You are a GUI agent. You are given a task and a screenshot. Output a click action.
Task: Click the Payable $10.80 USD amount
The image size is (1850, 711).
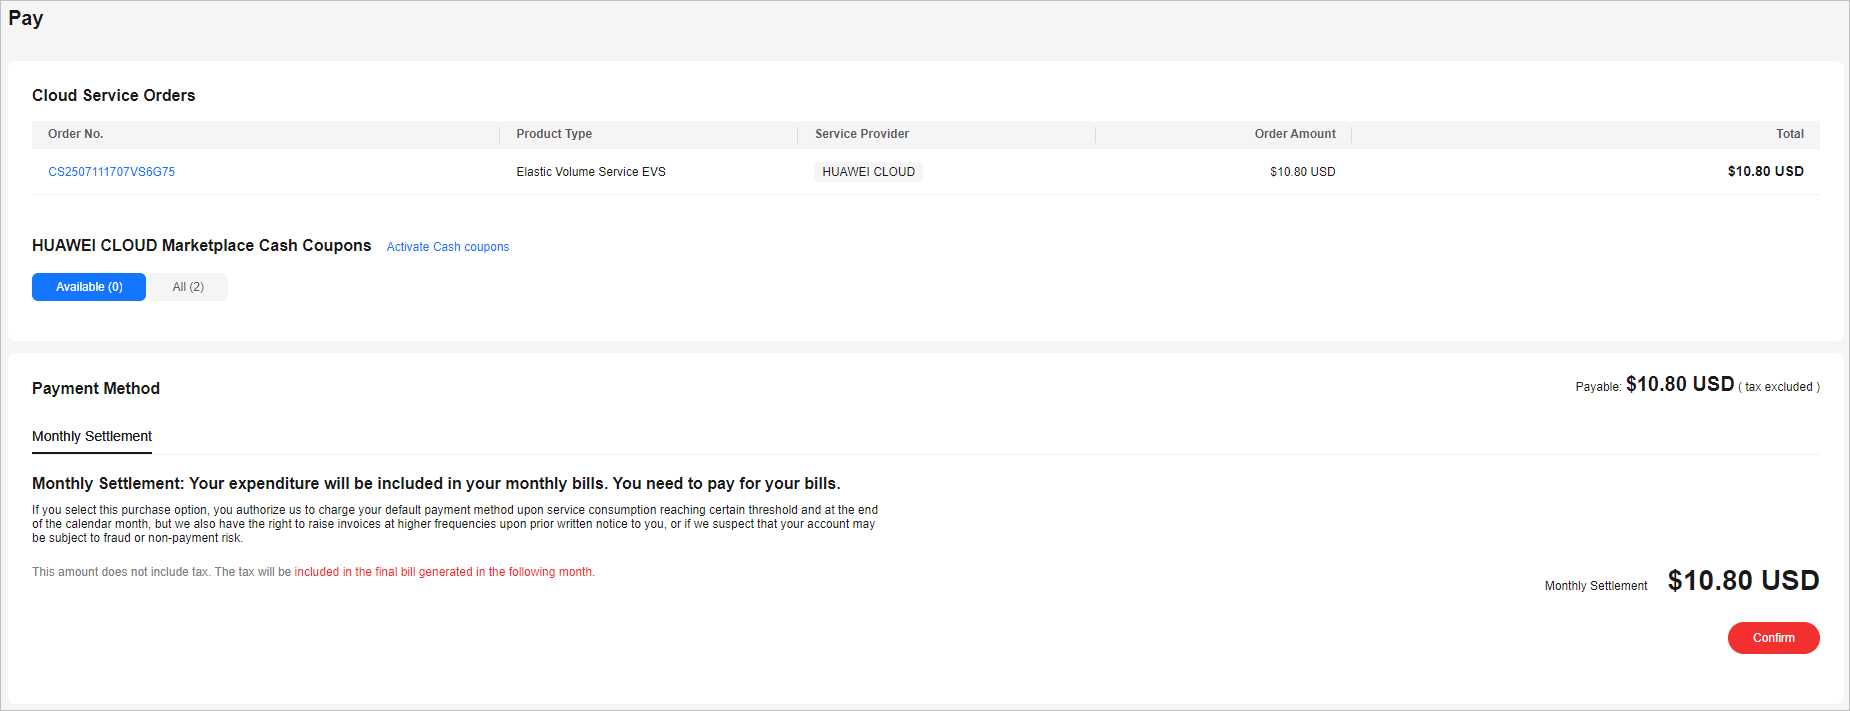pos(1680,385)
